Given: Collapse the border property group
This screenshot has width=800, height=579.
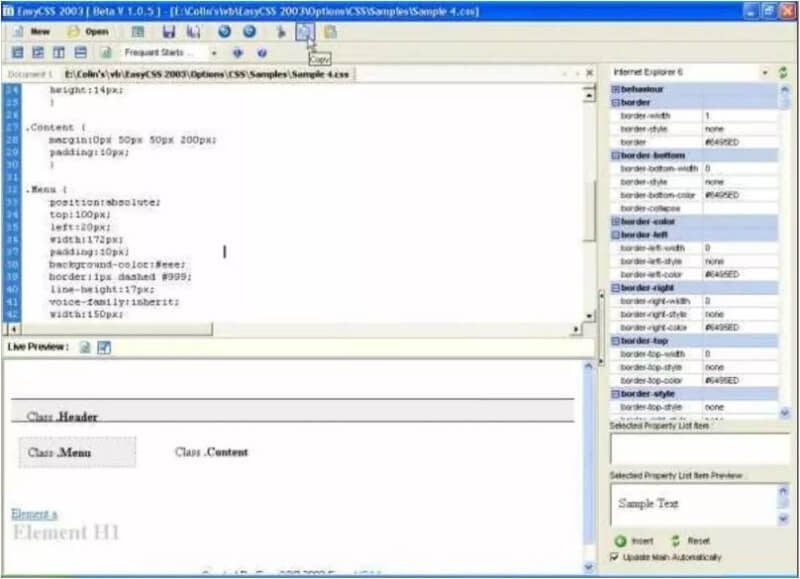Looking at the screenshot, I should (x=615, y=103).
